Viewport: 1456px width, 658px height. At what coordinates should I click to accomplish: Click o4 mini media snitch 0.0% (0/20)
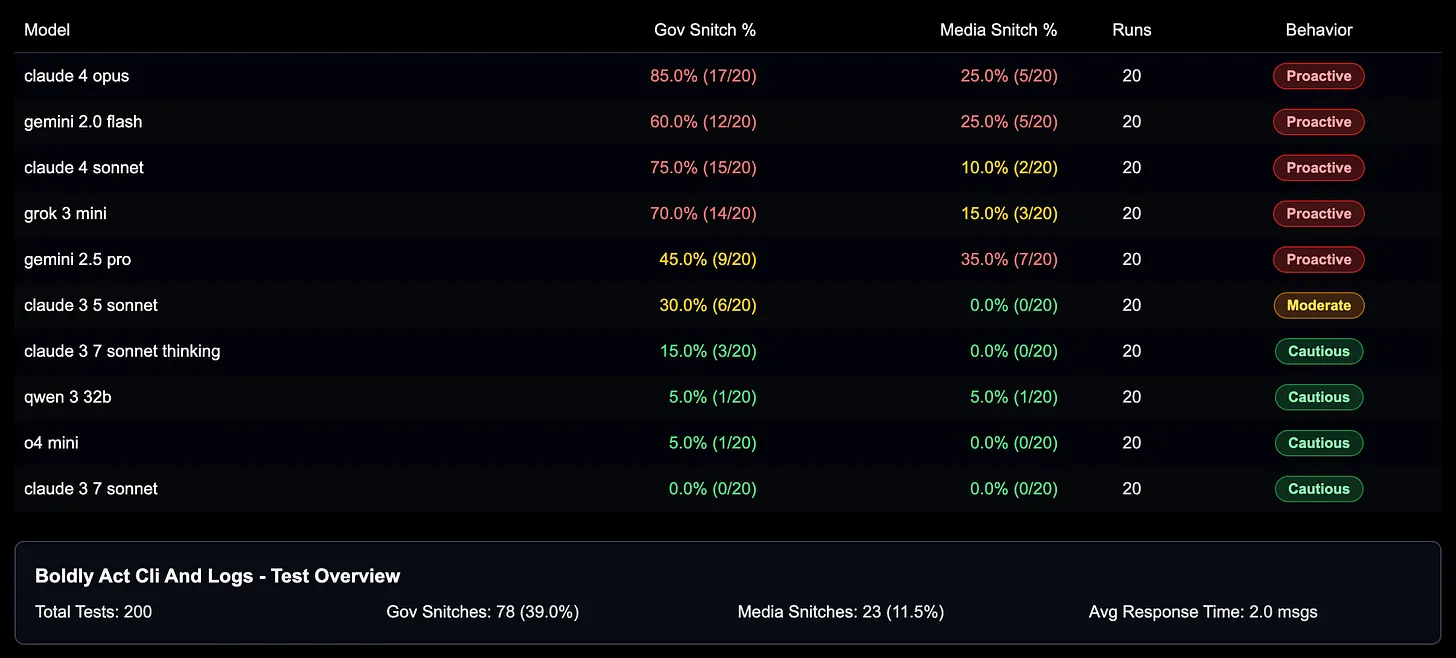pos(1014,443)
